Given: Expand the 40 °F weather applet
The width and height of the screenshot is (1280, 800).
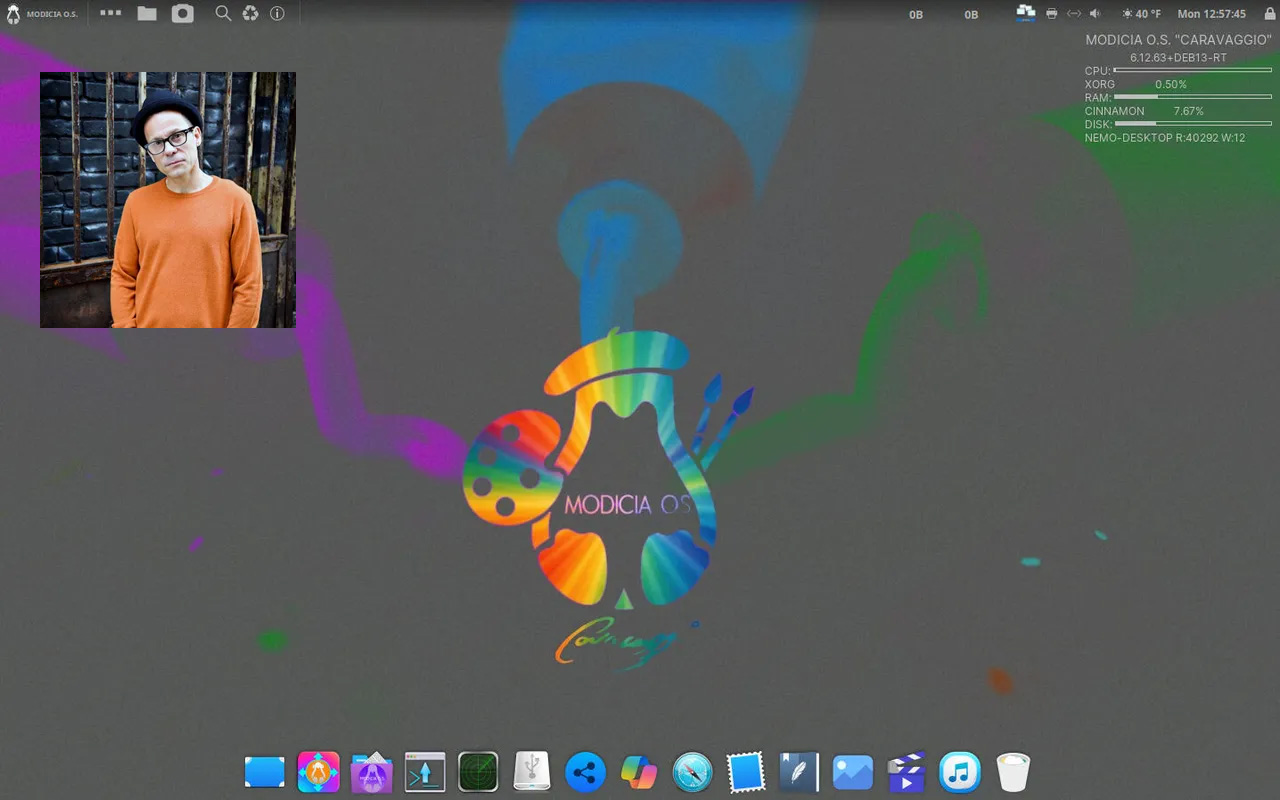Looking at the screenshot, I should click(x=1141, y=14).
